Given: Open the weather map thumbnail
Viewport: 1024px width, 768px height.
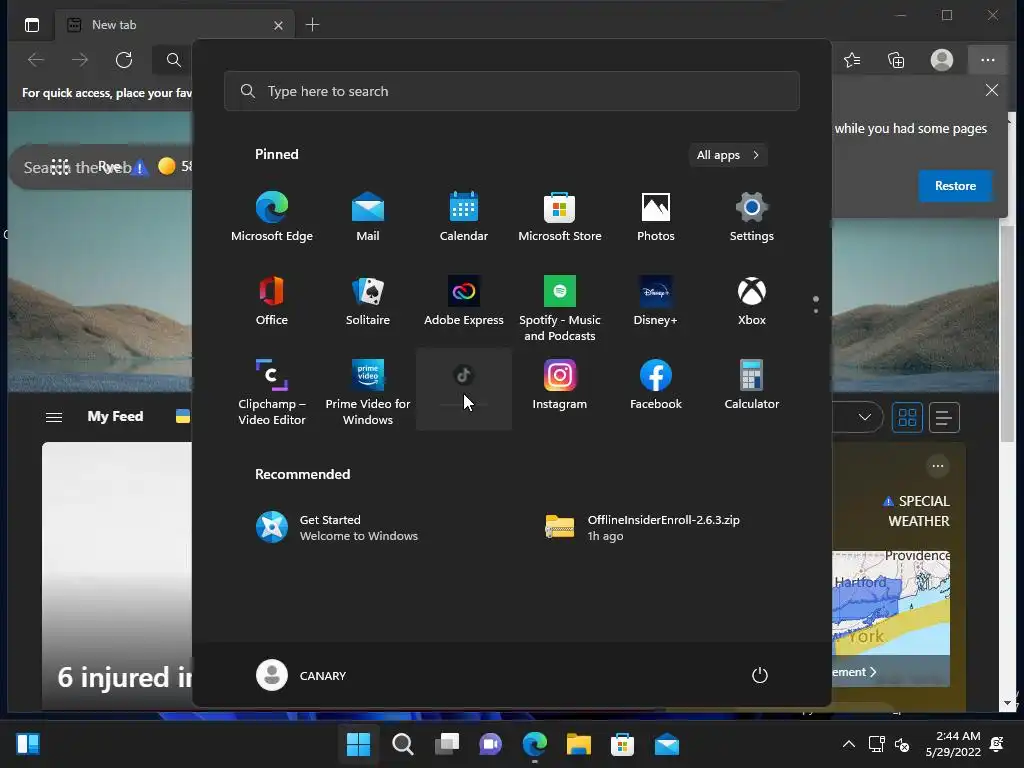Looking at the screenshot, I should pyautogui.click(x=891, y=602).
